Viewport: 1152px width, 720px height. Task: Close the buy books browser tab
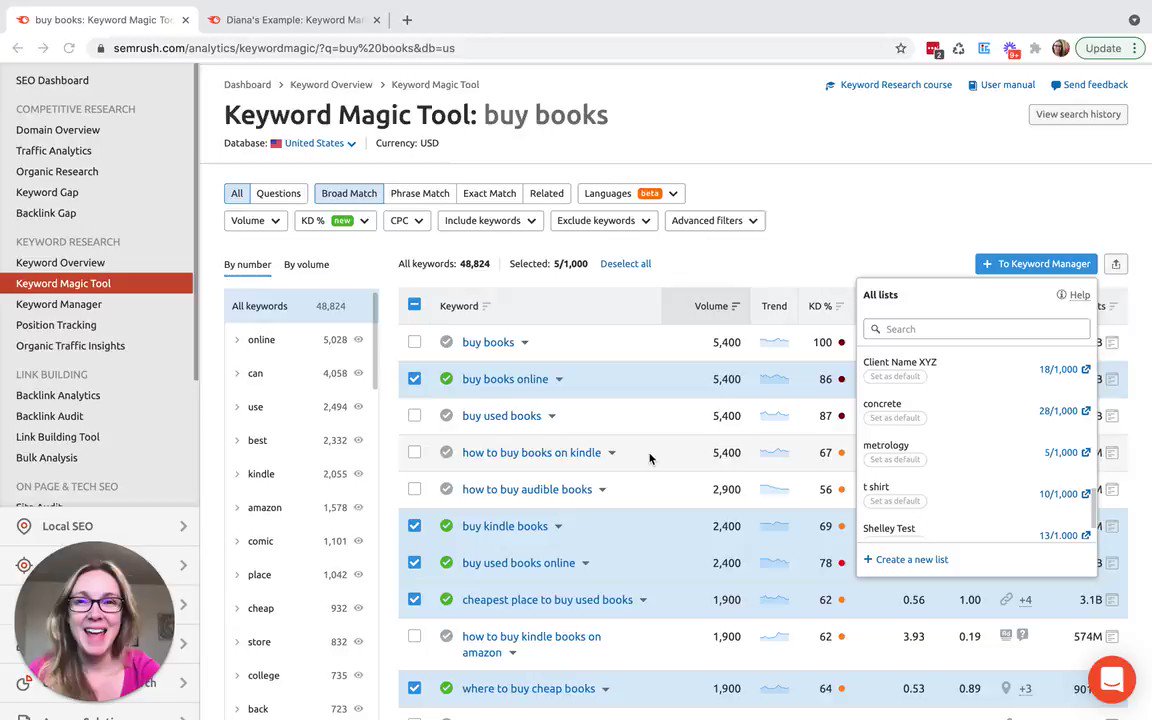(186, 20)
